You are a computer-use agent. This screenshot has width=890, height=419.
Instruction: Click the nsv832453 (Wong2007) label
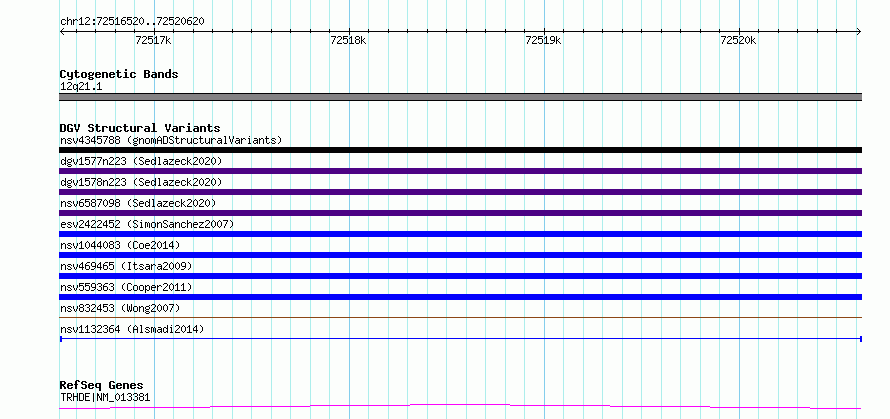pyautogui.click(x=120, y=308)
